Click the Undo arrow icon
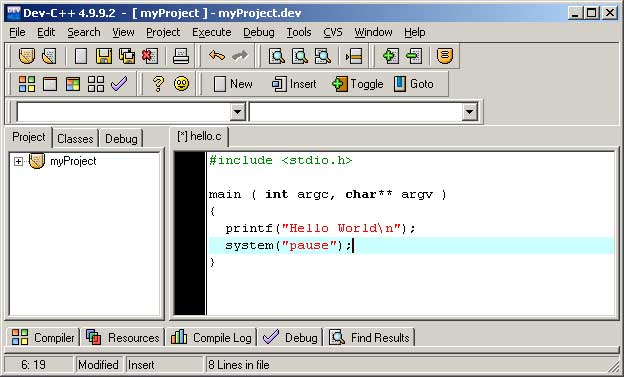The width and height of the screenshot is (624, 377). pyautogui.click(x=216, y=56)
